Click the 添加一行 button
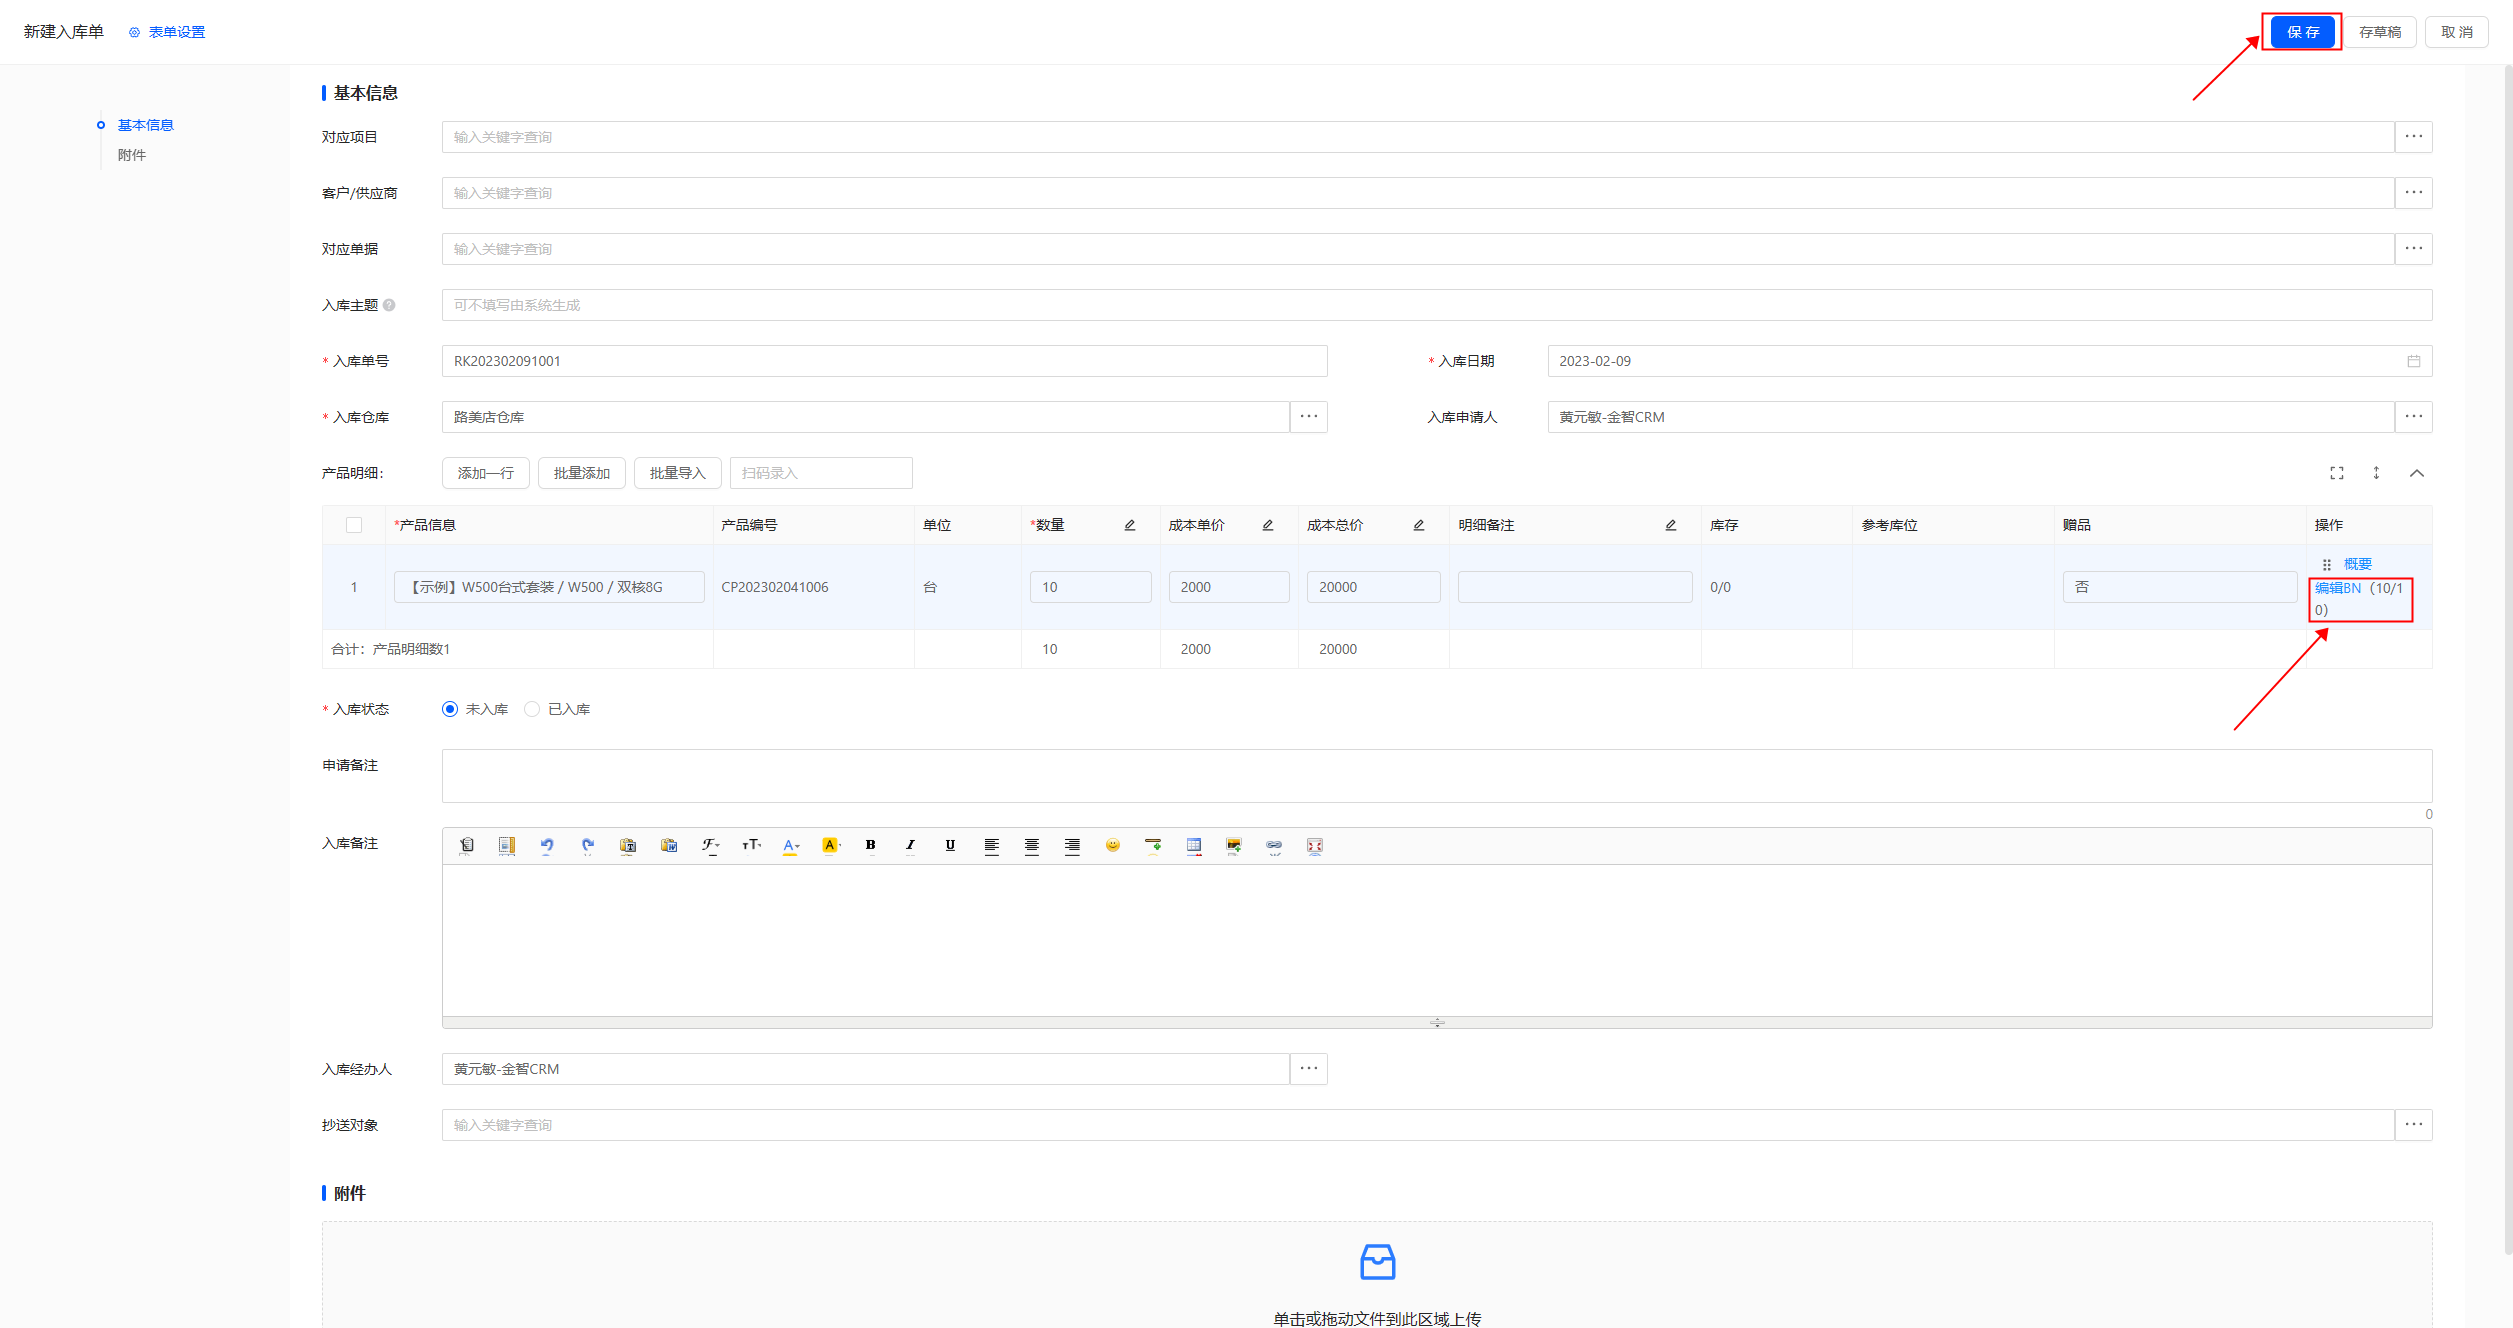2513x1328 pixels. pos(486,473)
